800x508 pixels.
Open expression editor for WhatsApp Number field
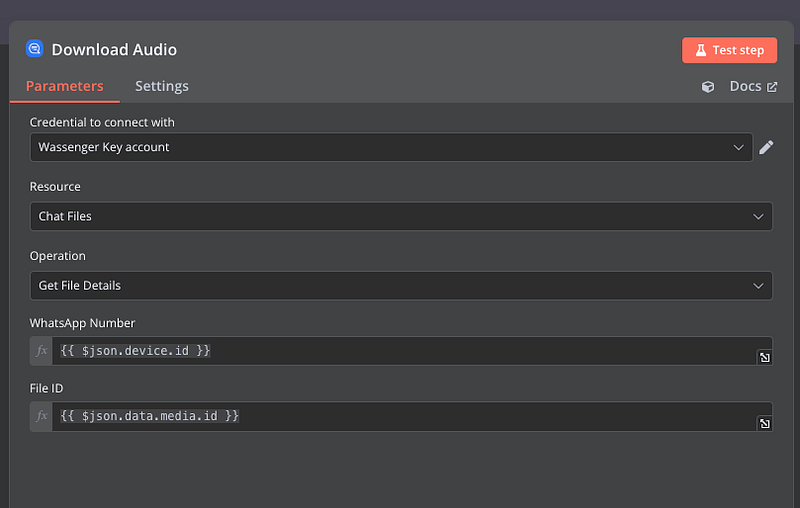(x=764, y=358)
